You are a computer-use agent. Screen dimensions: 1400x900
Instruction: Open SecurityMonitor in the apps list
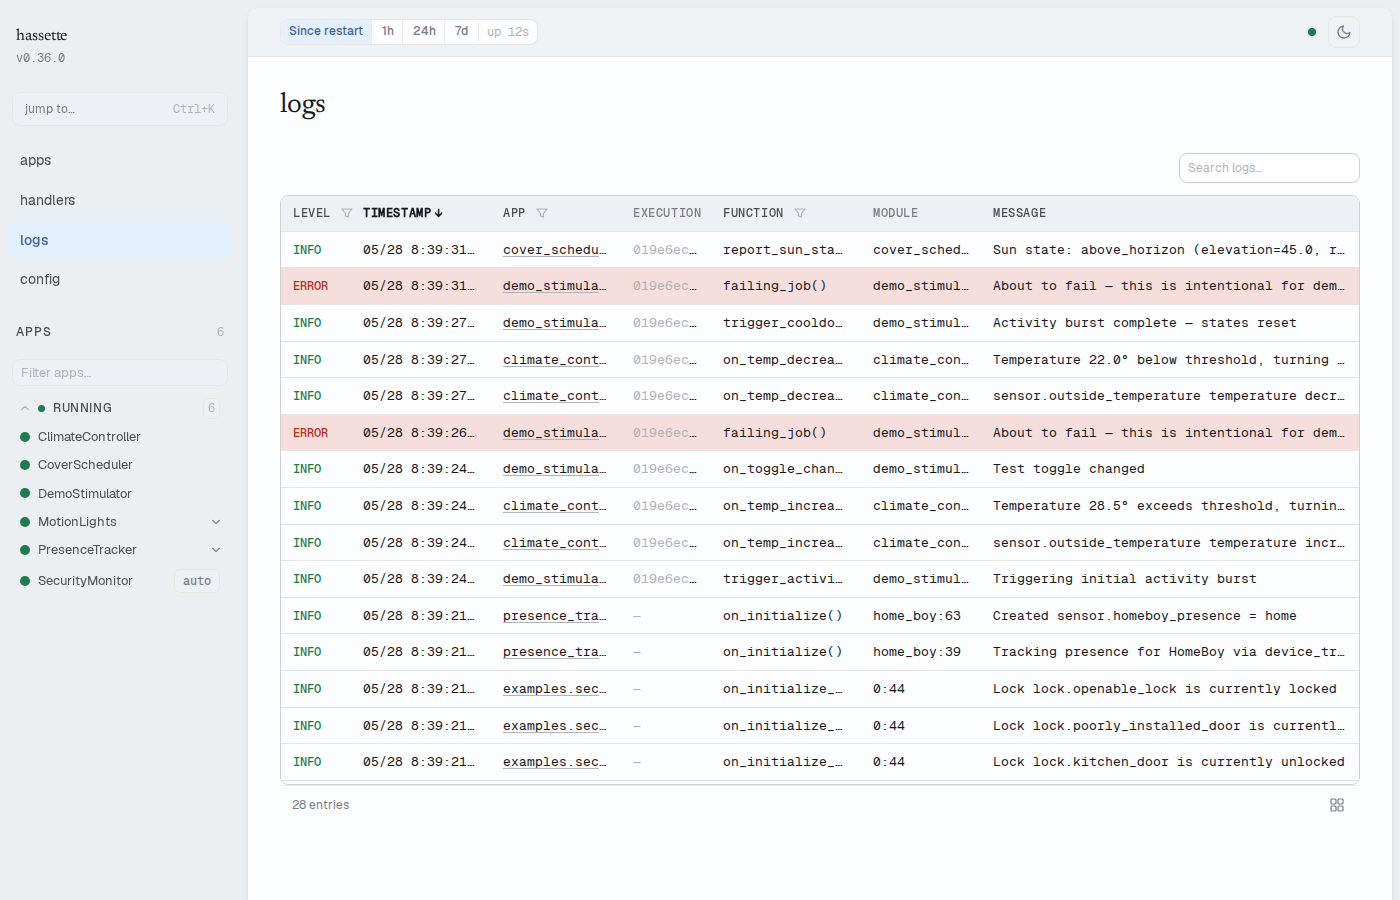tap(85, 581)
